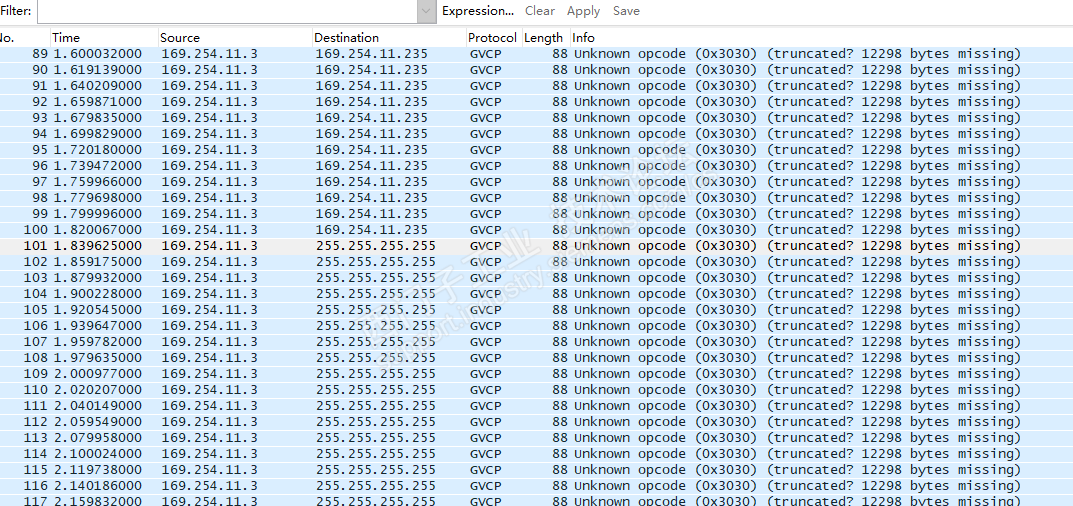The image size is (1073, 506).
Task: Click destination 169.254.11.235 in packet 92
Action: pyautogui.click(x=372, y=102)
